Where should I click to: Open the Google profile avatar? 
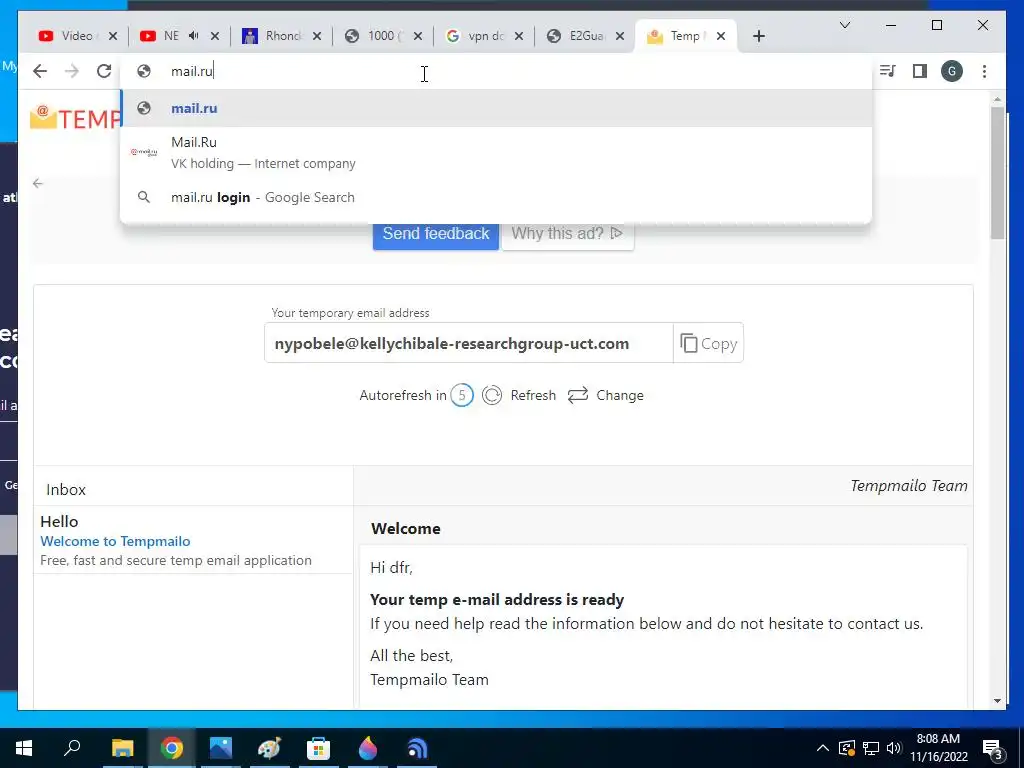(x=952, y=71)
